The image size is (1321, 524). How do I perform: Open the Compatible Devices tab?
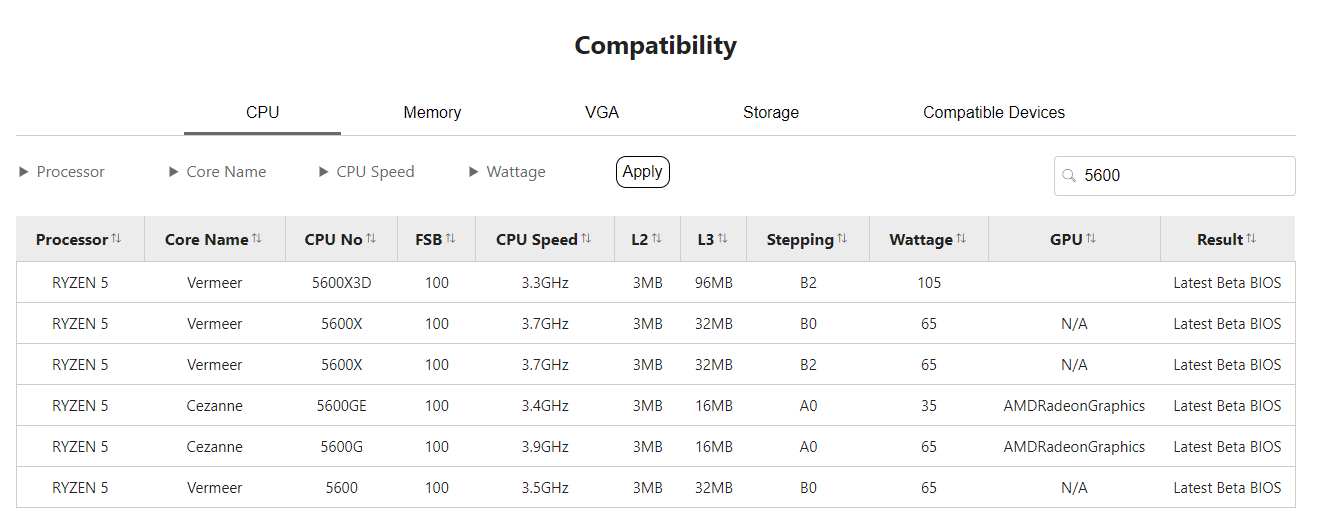[994, 113]
